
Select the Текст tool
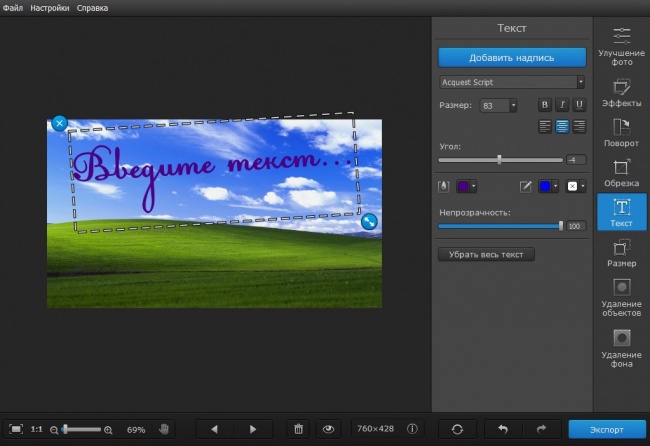(621, 212)
